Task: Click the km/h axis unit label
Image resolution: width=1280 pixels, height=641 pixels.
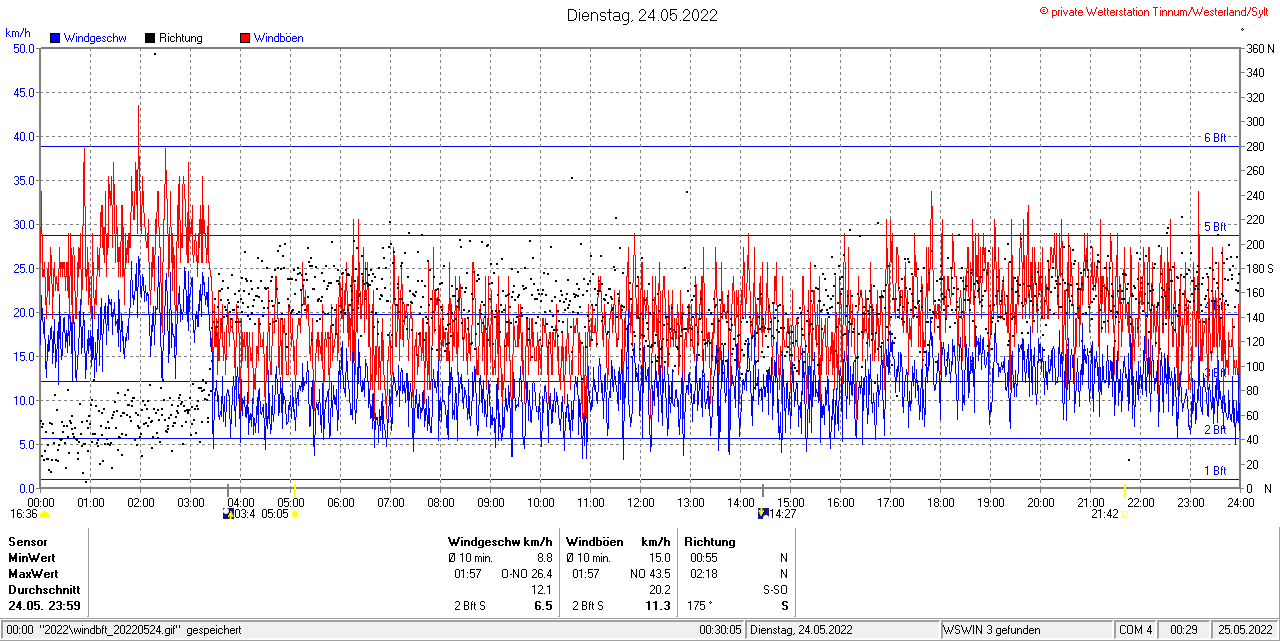Action: coord(18,32)
